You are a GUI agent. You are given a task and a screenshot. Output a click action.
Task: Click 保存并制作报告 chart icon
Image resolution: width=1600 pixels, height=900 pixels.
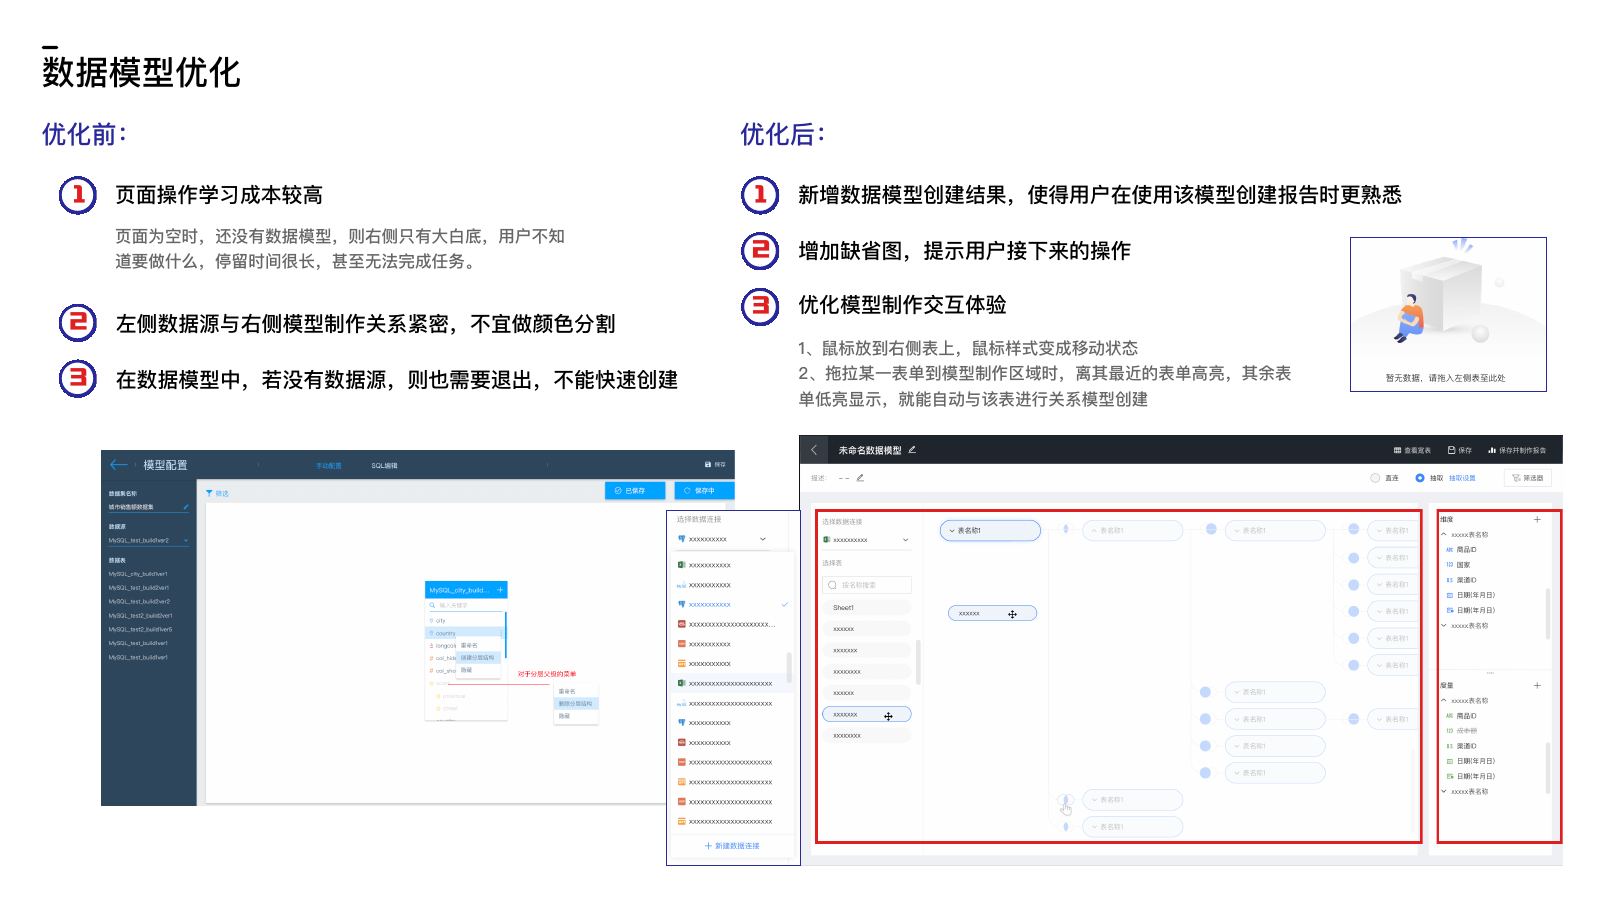point(1492,450)
